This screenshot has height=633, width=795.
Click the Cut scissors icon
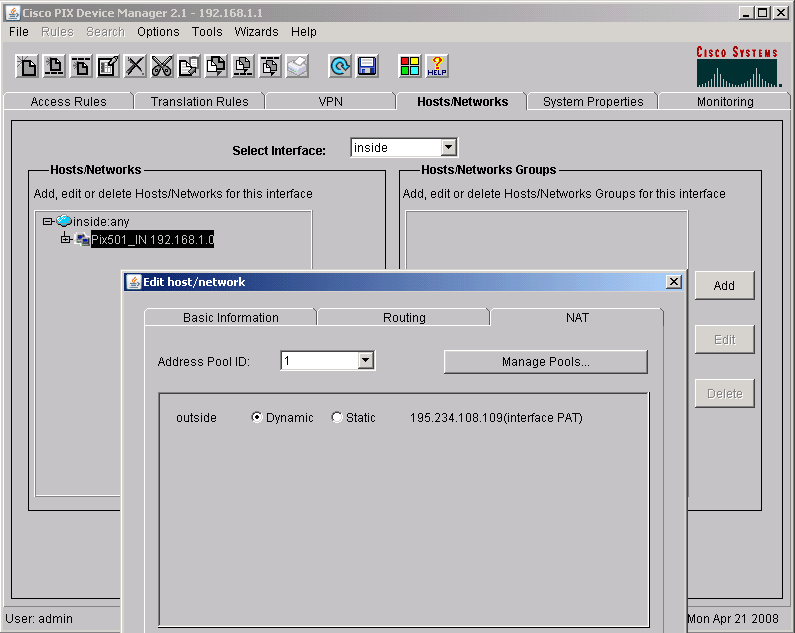click(x=162, y=66)
